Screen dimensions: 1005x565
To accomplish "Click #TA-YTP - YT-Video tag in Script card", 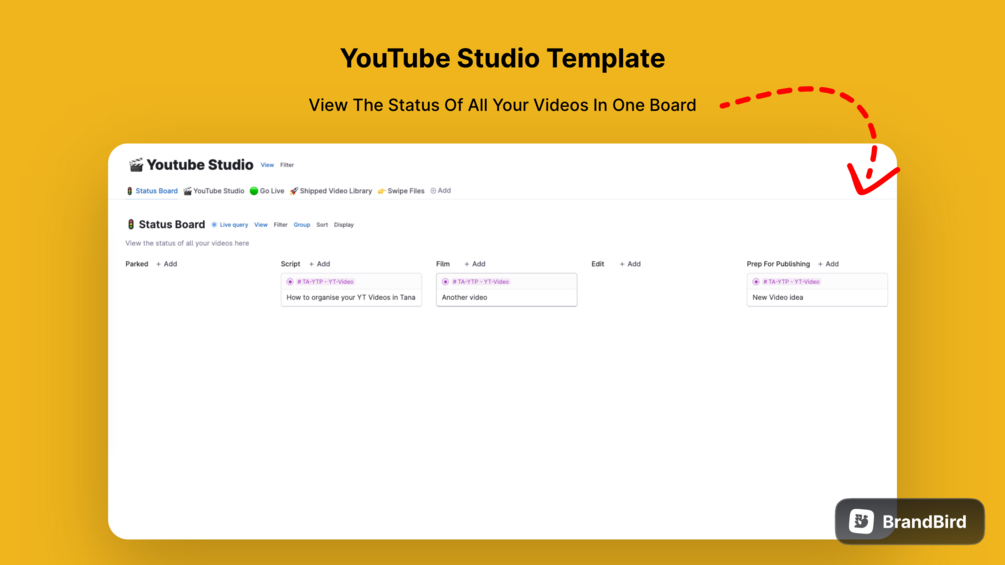I will click(x=325, y=282).
